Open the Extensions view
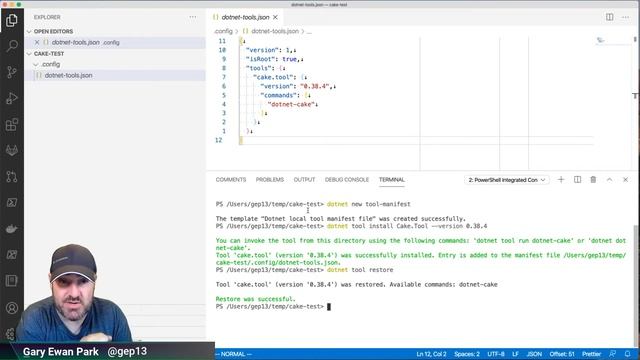Image resolution: width=640 pixels, height=360 pixels. 12,124
